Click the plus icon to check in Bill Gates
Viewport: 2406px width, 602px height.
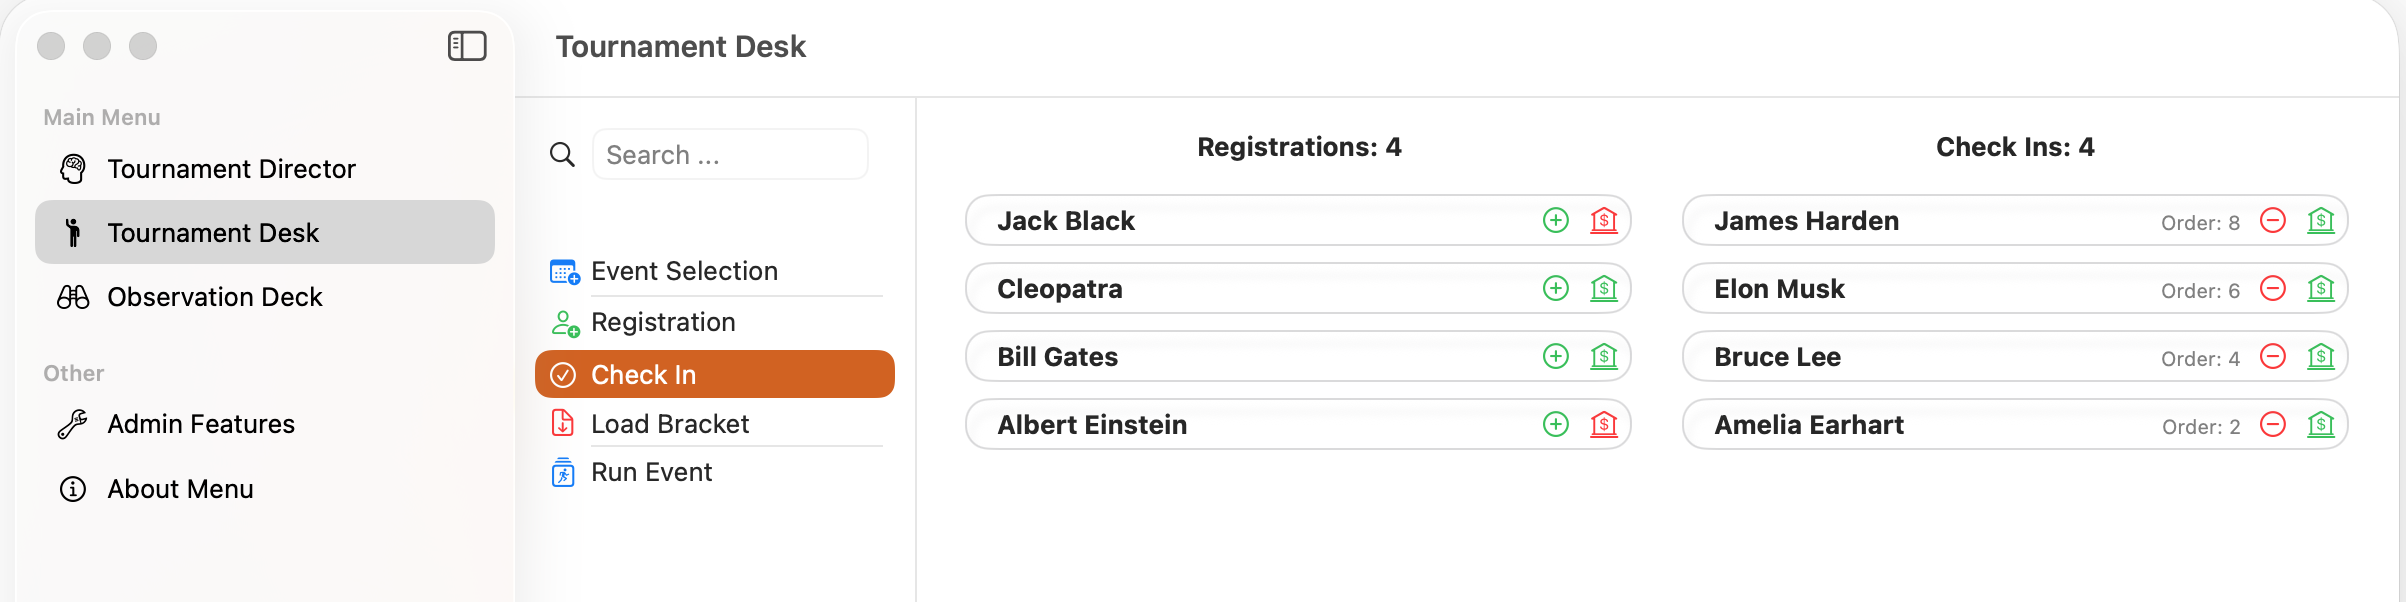pyautogui.click(x=1555, y=356)
